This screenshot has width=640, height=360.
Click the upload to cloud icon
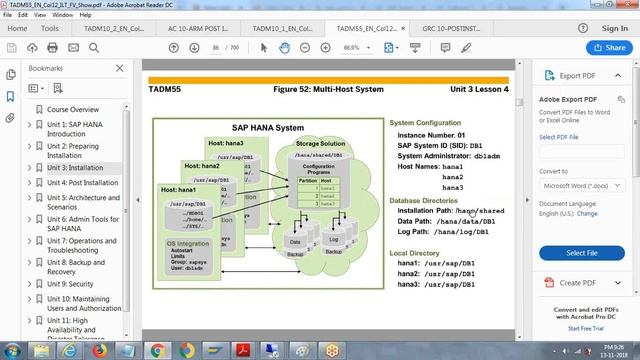(32, 48)
